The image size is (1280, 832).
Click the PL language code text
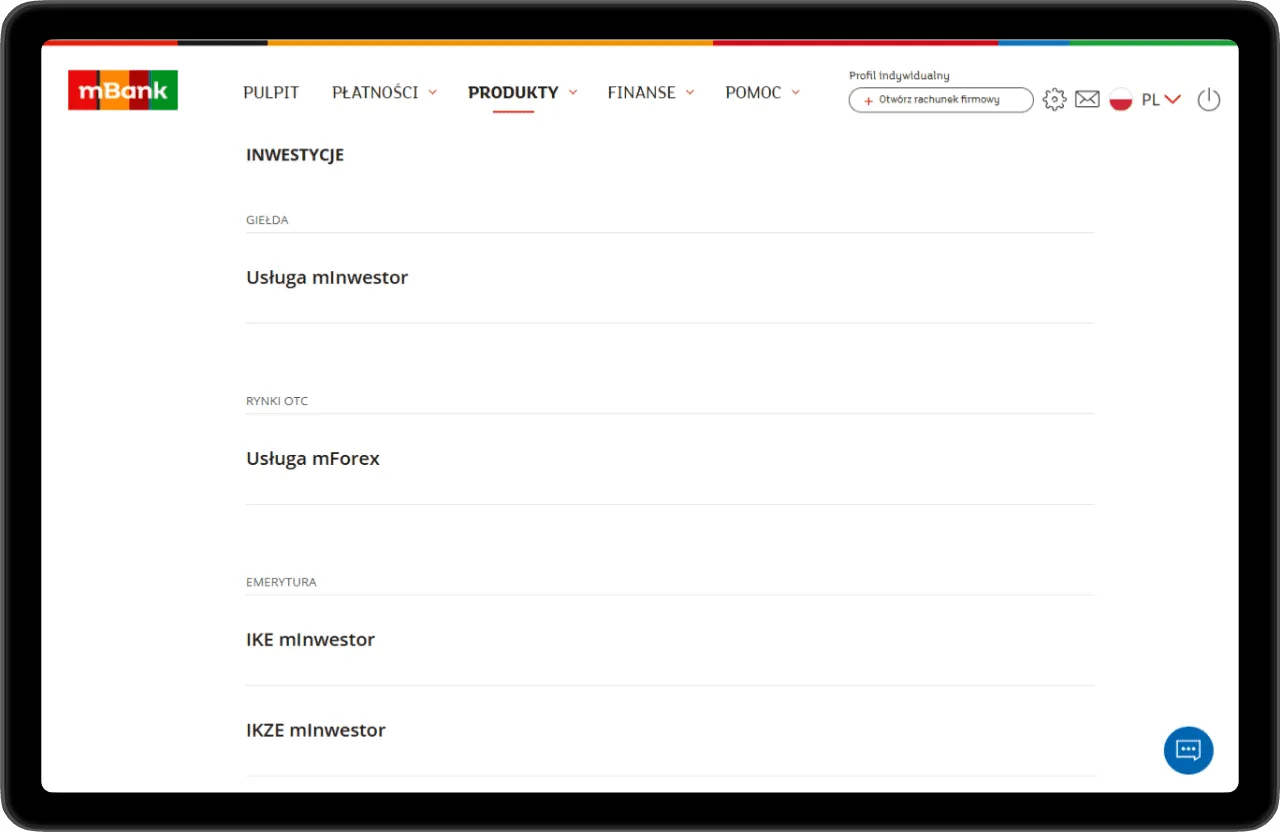(x=1150, y=100)
